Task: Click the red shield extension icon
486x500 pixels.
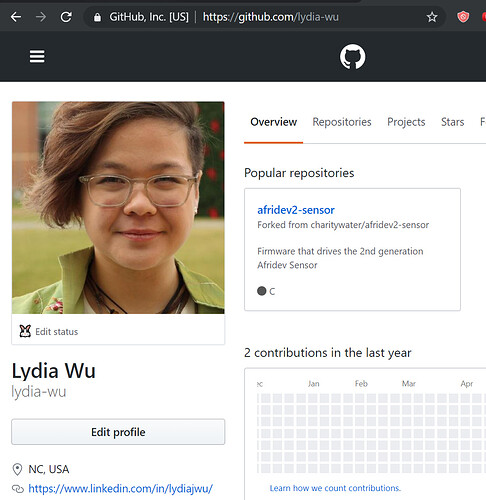Action: click(x=463, y=17)
